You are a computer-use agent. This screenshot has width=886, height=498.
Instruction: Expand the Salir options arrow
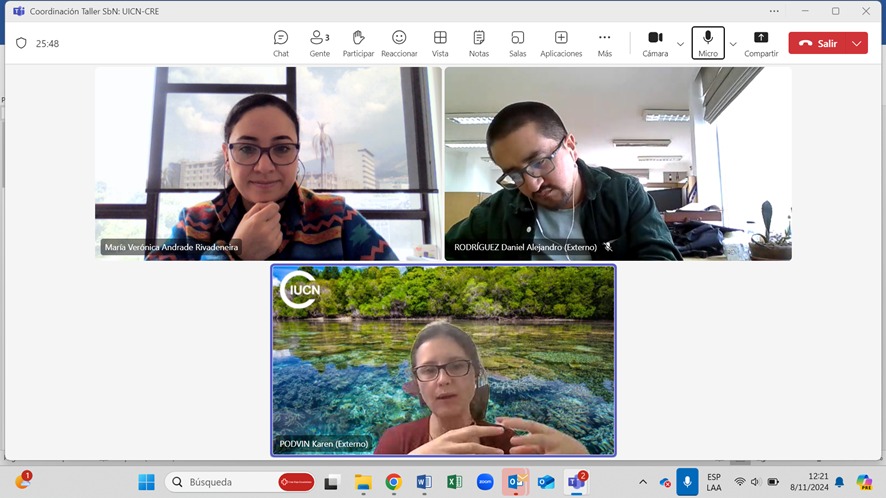(857, 44)
